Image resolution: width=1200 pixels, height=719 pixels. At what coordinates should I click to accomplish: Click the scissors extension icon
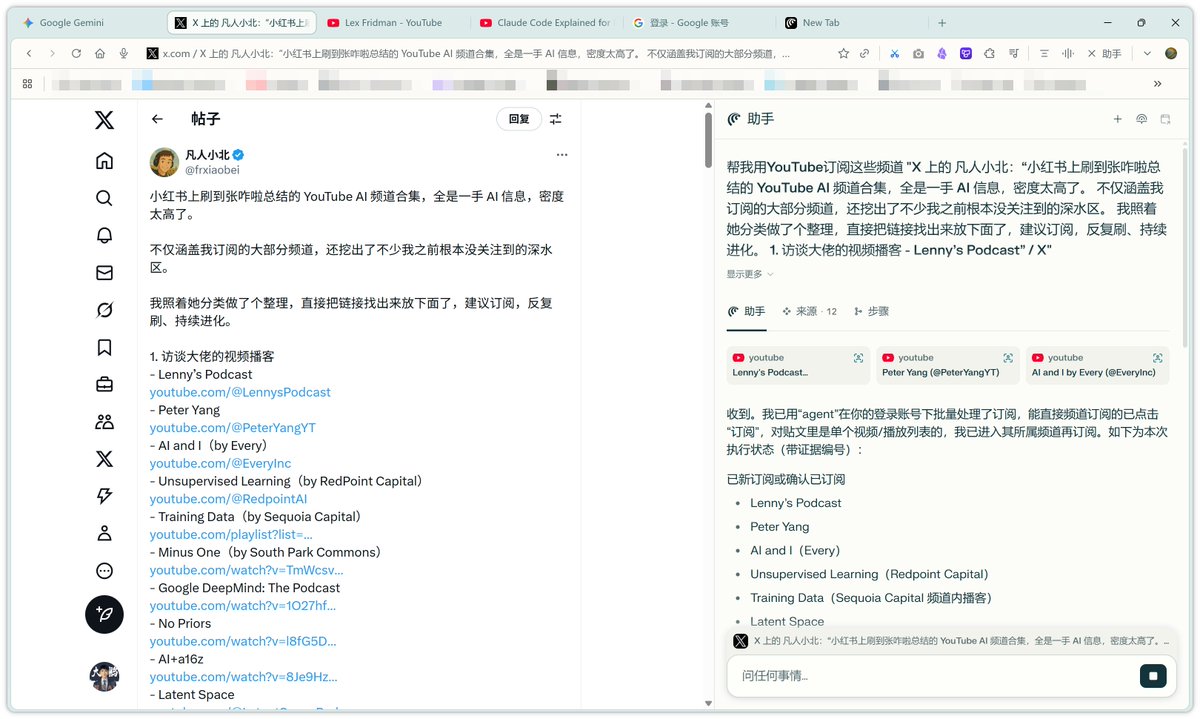[x=895, y=53]
